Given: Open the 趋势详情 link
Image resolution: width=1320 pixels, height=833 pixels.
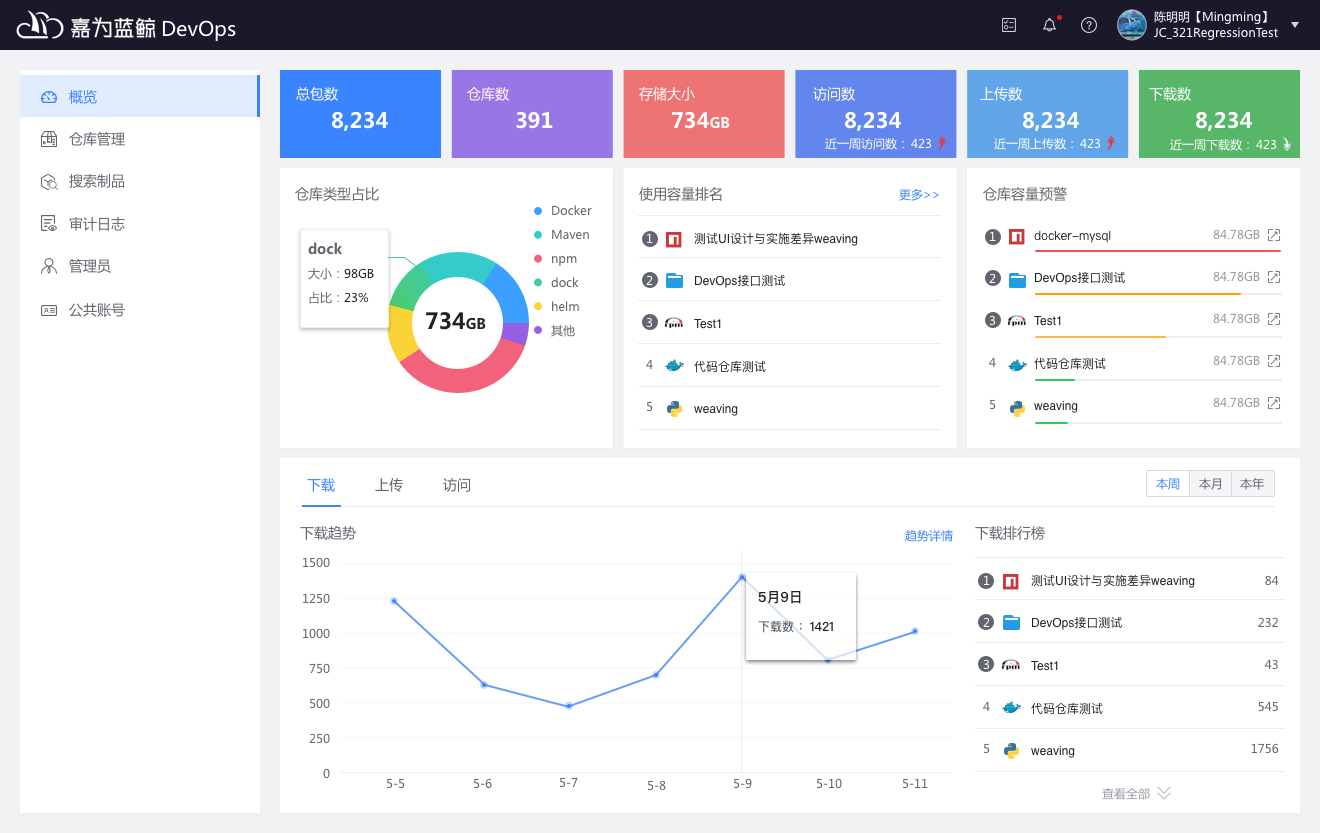Looking at the screenshot, I should click(x=928, y=536).
